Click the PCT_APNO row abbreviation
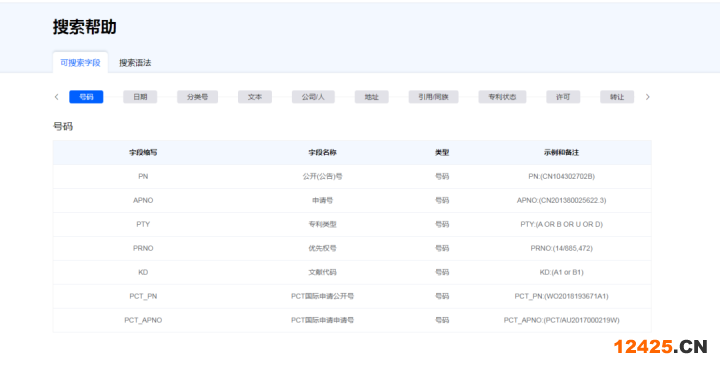The width and height of the screenshot is (720, 369). click(143, 320)
